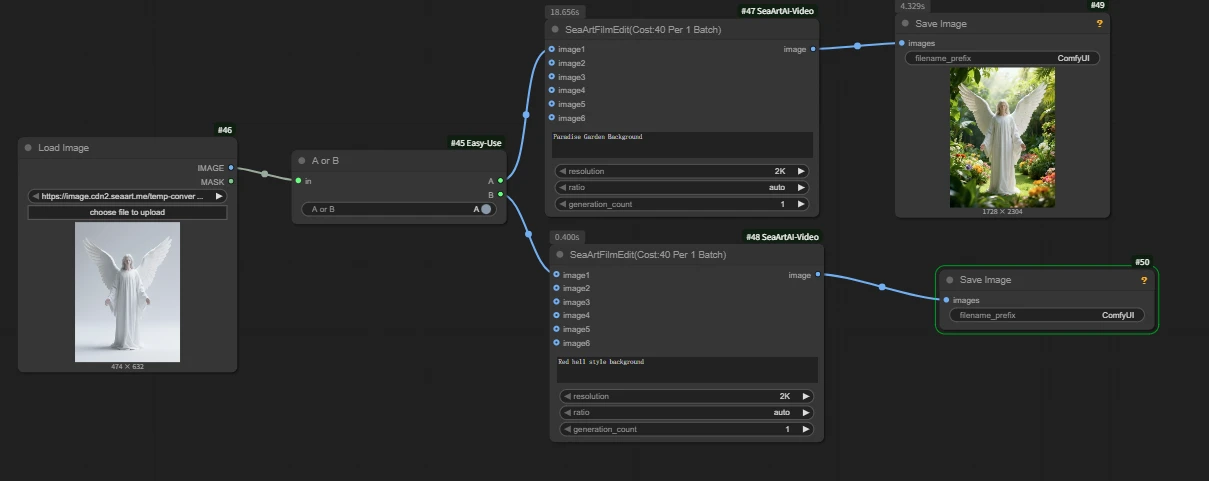The width and height of the screenshot is (1209, 481).
Task: Click the MASK output port on Load Image
Action: [x=231, y=181]
